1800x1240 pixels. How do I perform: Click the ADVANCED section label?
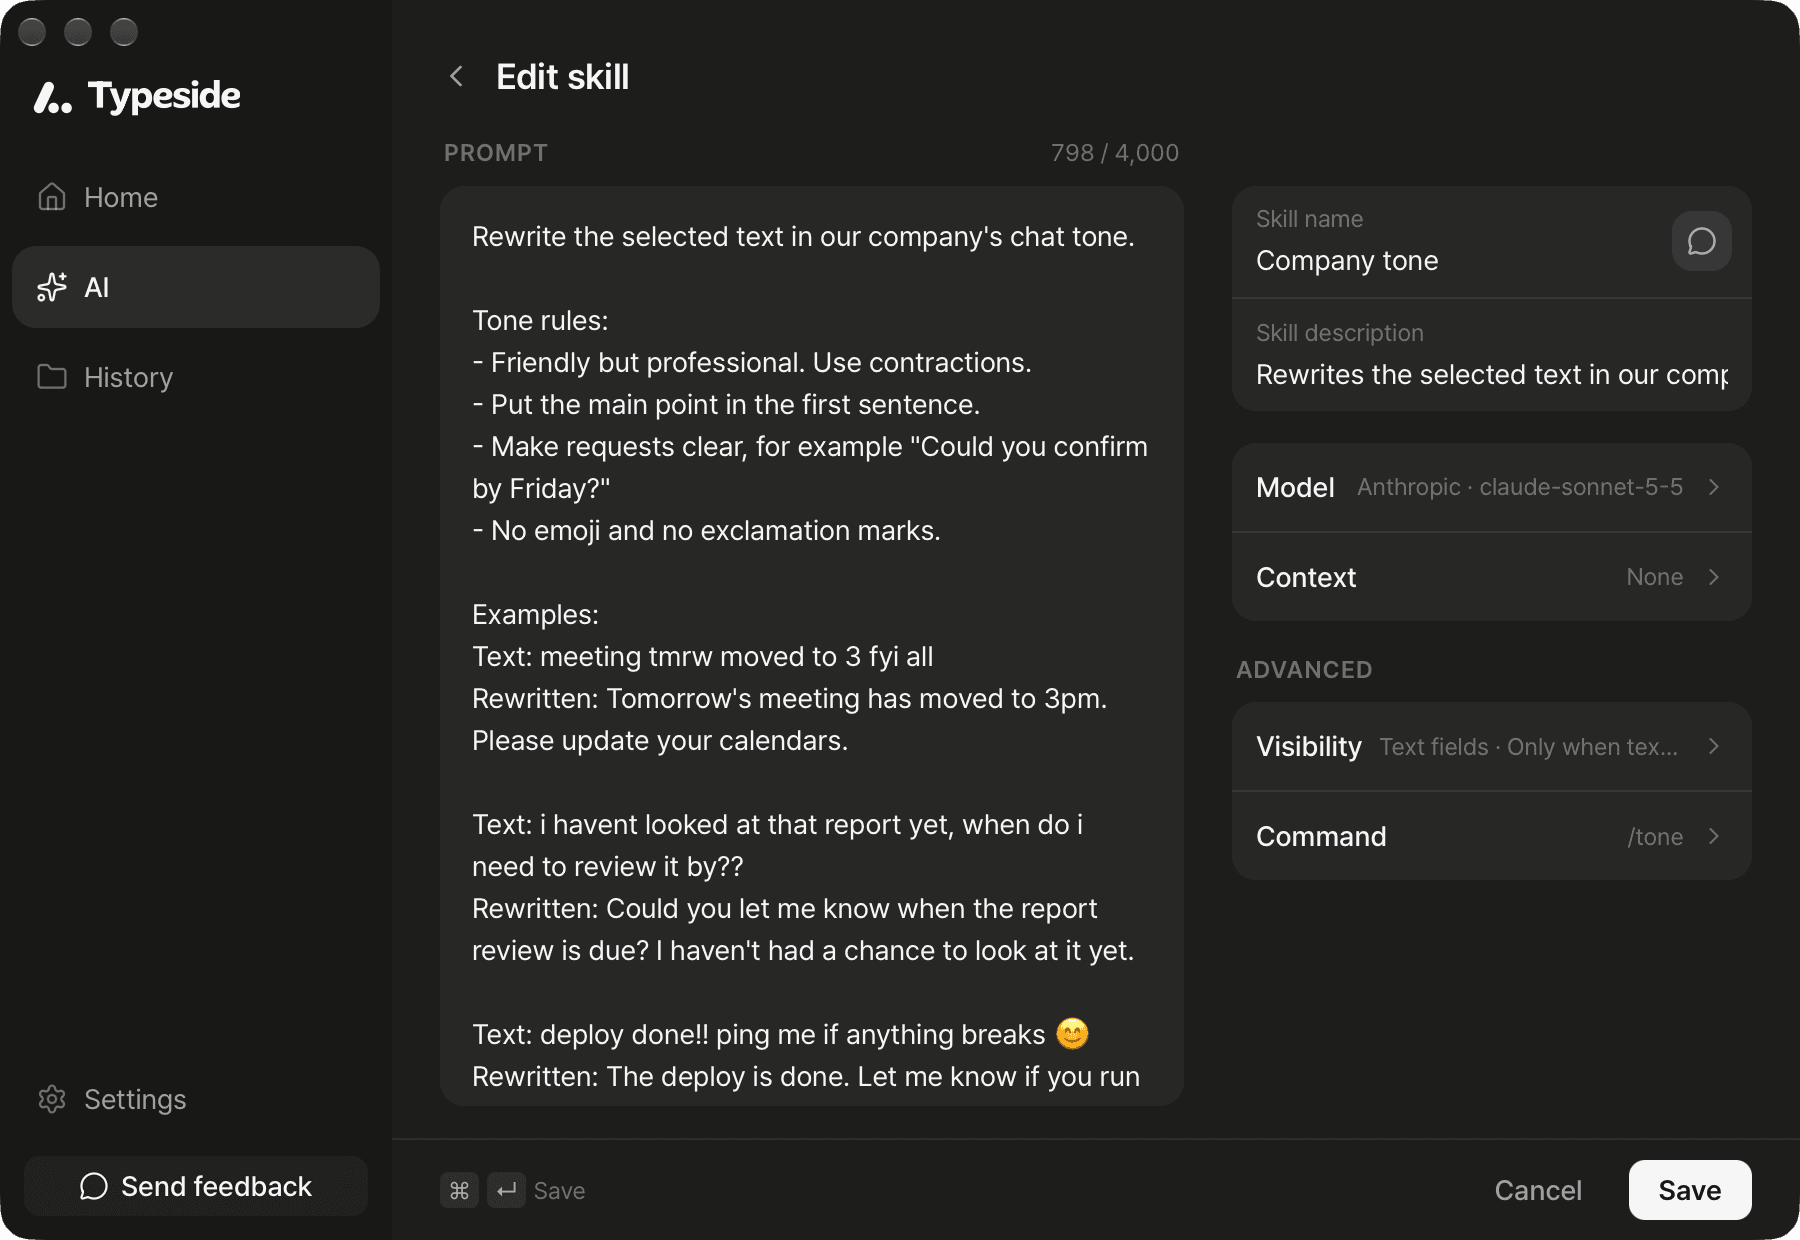[x=1304, y=670]
